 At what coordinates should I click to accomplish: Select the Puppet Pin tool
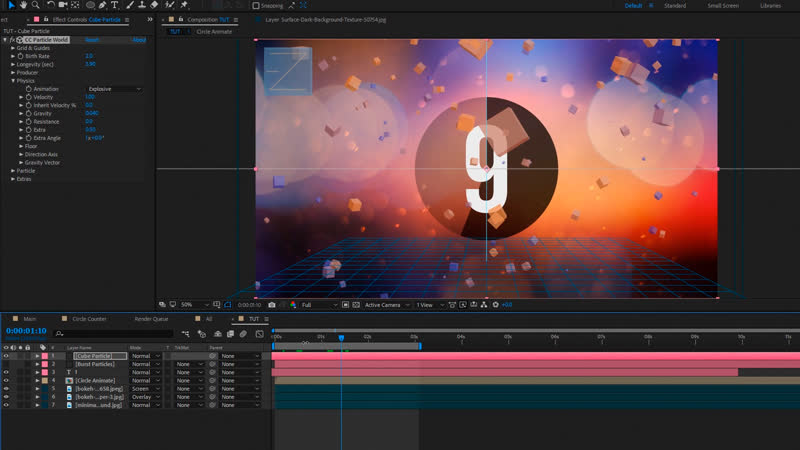pyautogui.click(x=185, y=5)
